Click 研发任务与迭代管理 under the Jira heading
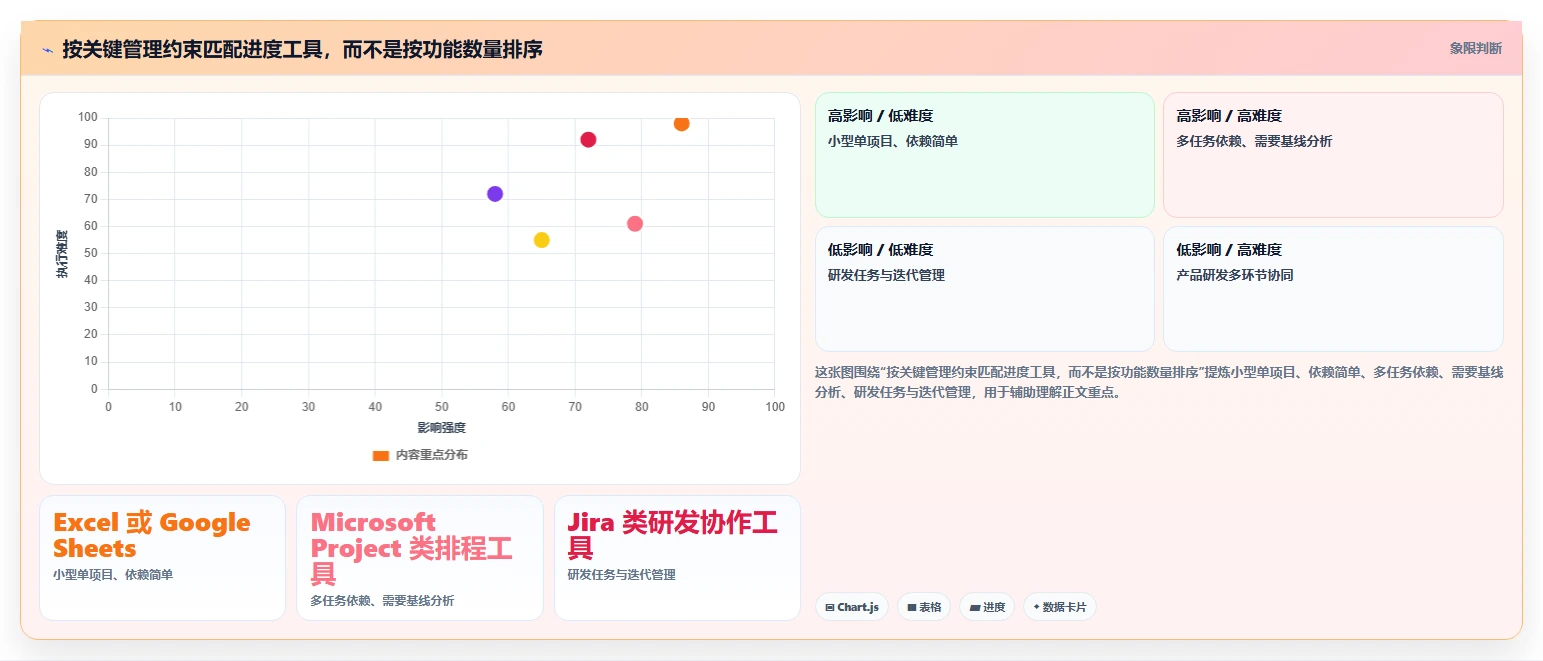Image resolution: width=1543 pixels, height=661 pixels. pyautogui.click(x=621, y=575)
